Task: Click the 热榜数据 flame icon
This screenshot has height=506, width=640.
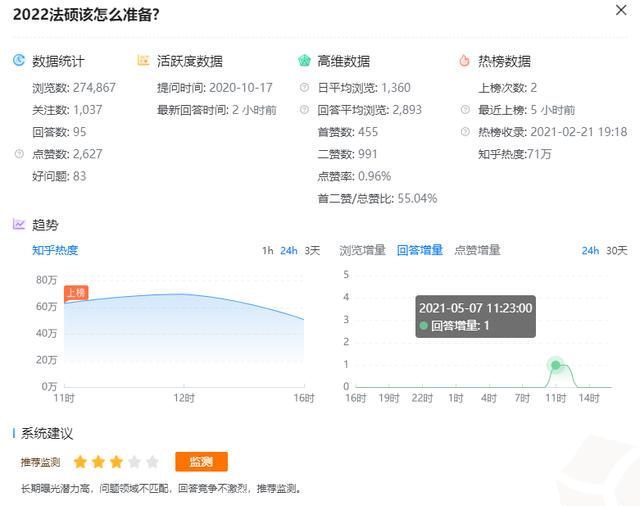Action: [464, 61]
